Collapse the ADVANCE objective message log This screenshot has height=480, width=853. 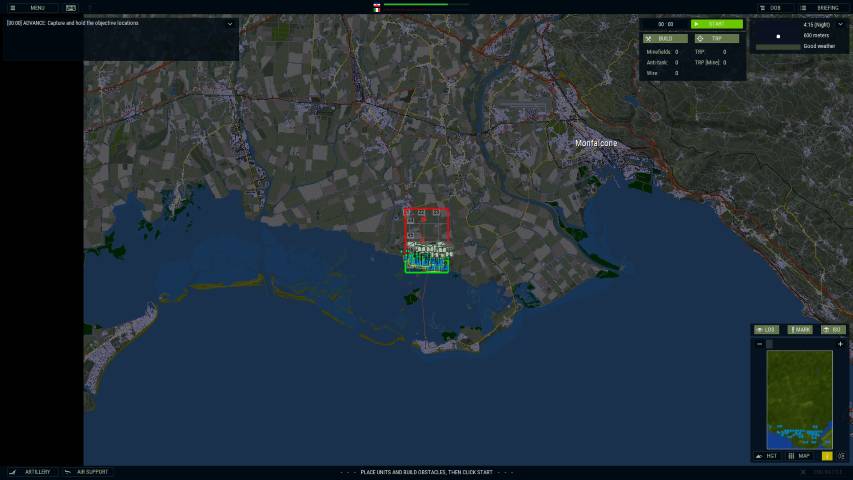click(230, 23)
